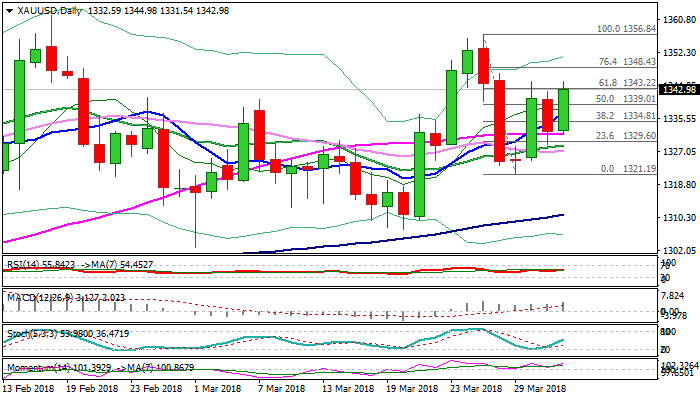Click the 1310.30 price axis label
Image resolution: width=700 pixels, height=400 pixels.
click(x=680, y=217)
